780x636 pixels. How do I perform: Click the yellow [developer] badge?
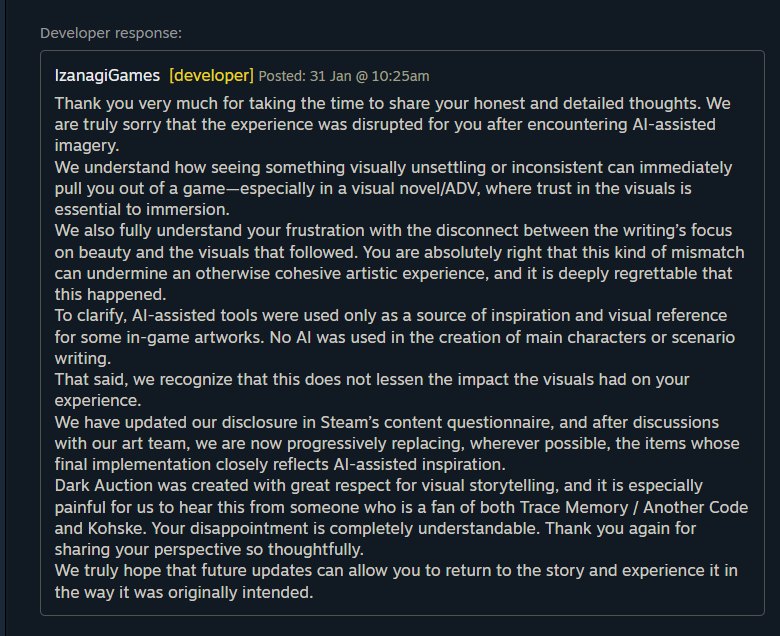pos(211,75)
